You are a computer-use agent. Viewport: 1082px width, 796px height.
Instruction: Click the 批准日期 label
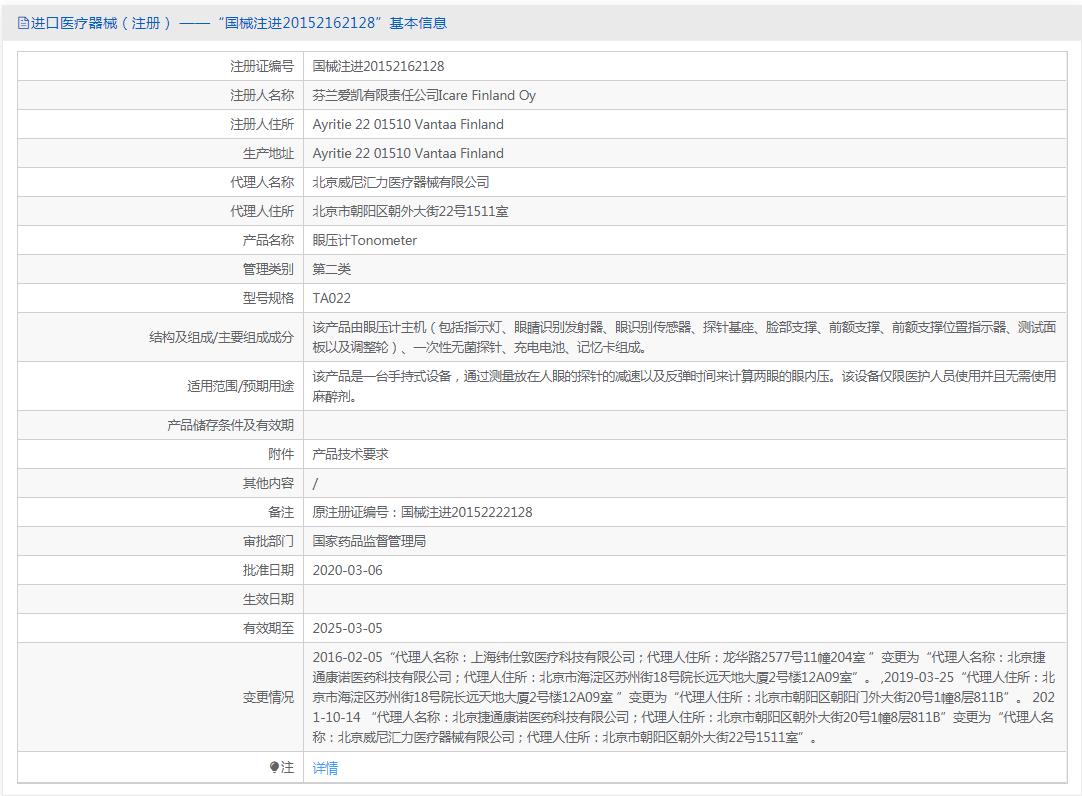click(x=268, y=570)
